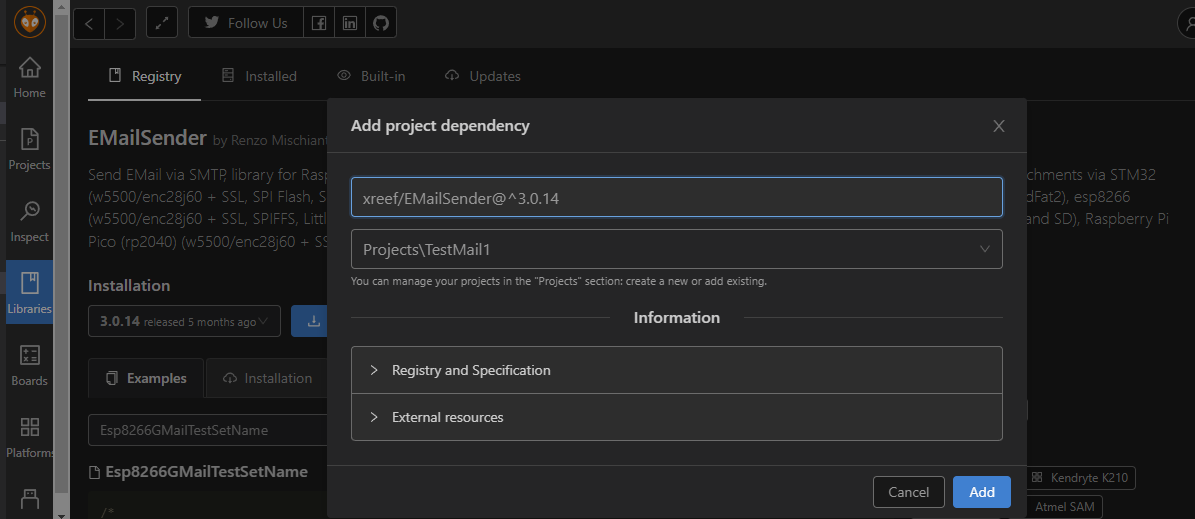
Task: Open the Esp8266GMailTestSetName example selector
Action: (208, 430)
